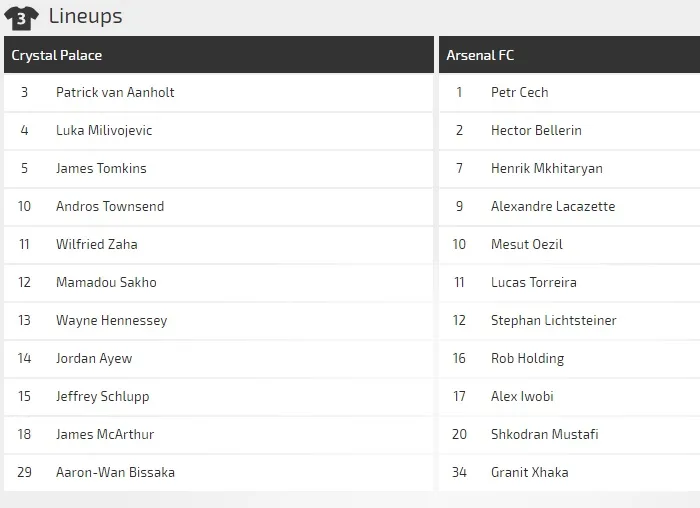Open James Tomkins player profile
Viewport: 700px width, 508px height.
101,168
